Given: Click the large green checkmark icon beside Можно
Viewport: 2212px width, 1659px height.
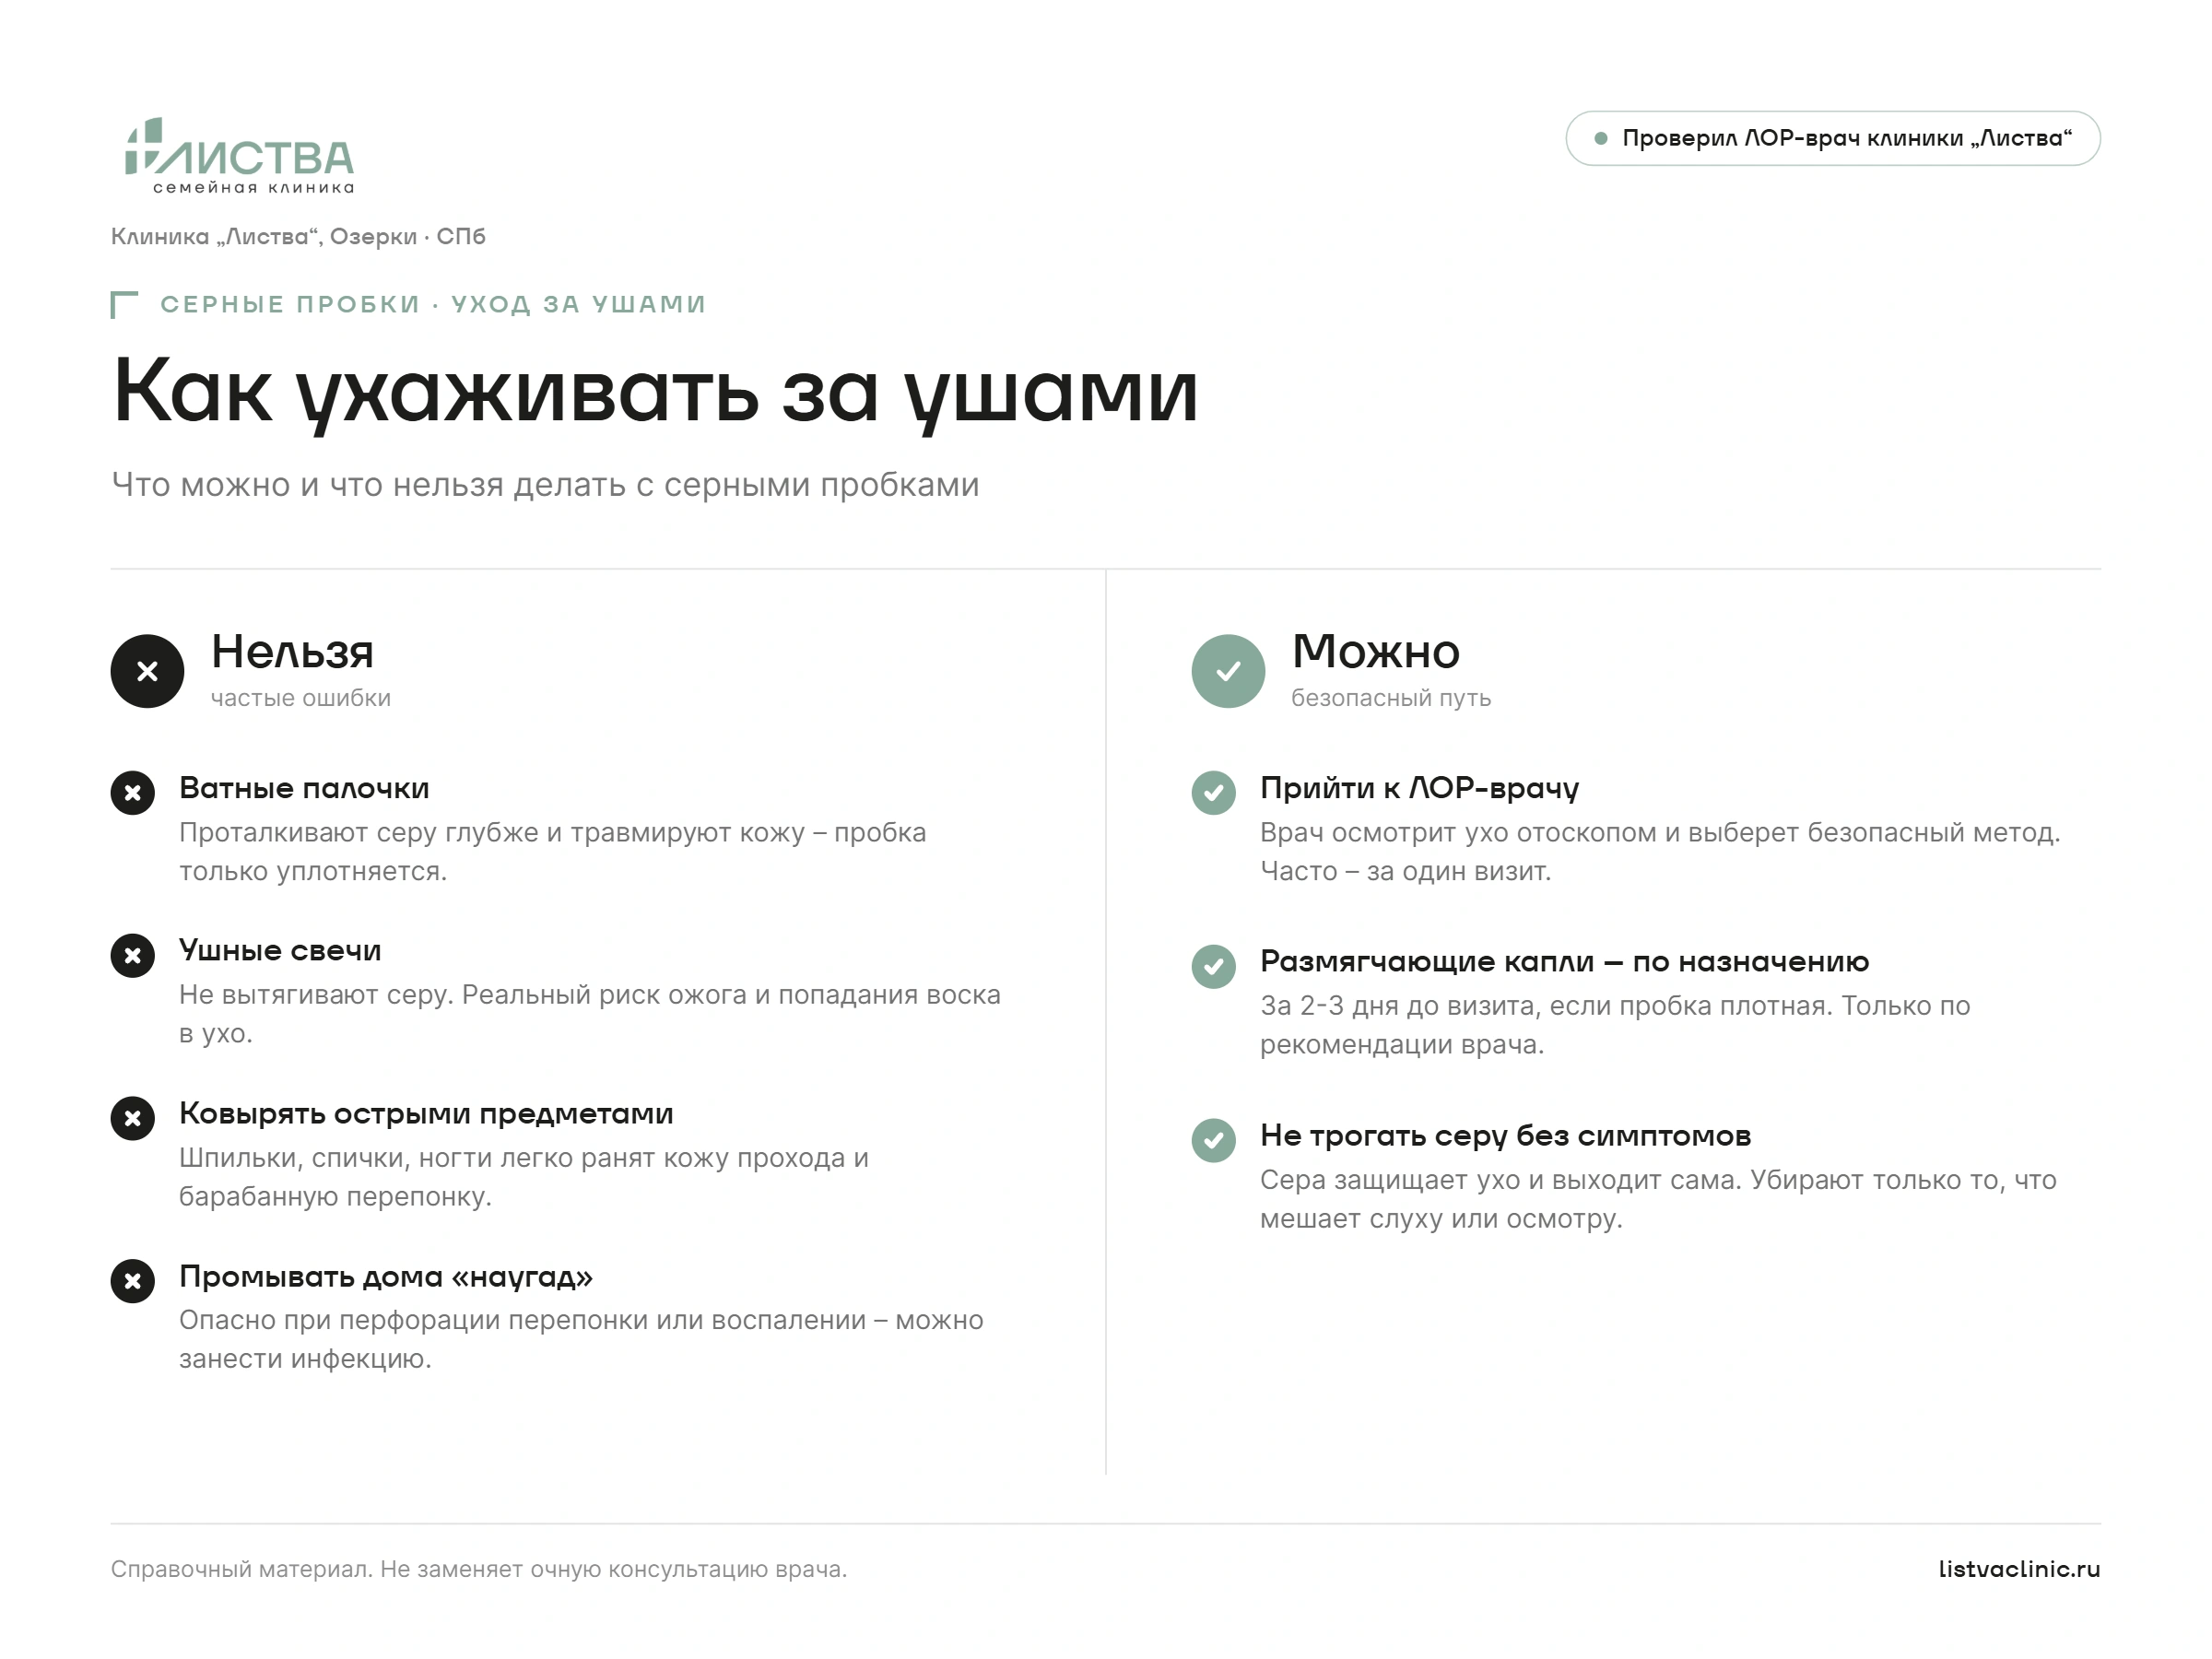Looking at the screenshot, I should 1228,671.
